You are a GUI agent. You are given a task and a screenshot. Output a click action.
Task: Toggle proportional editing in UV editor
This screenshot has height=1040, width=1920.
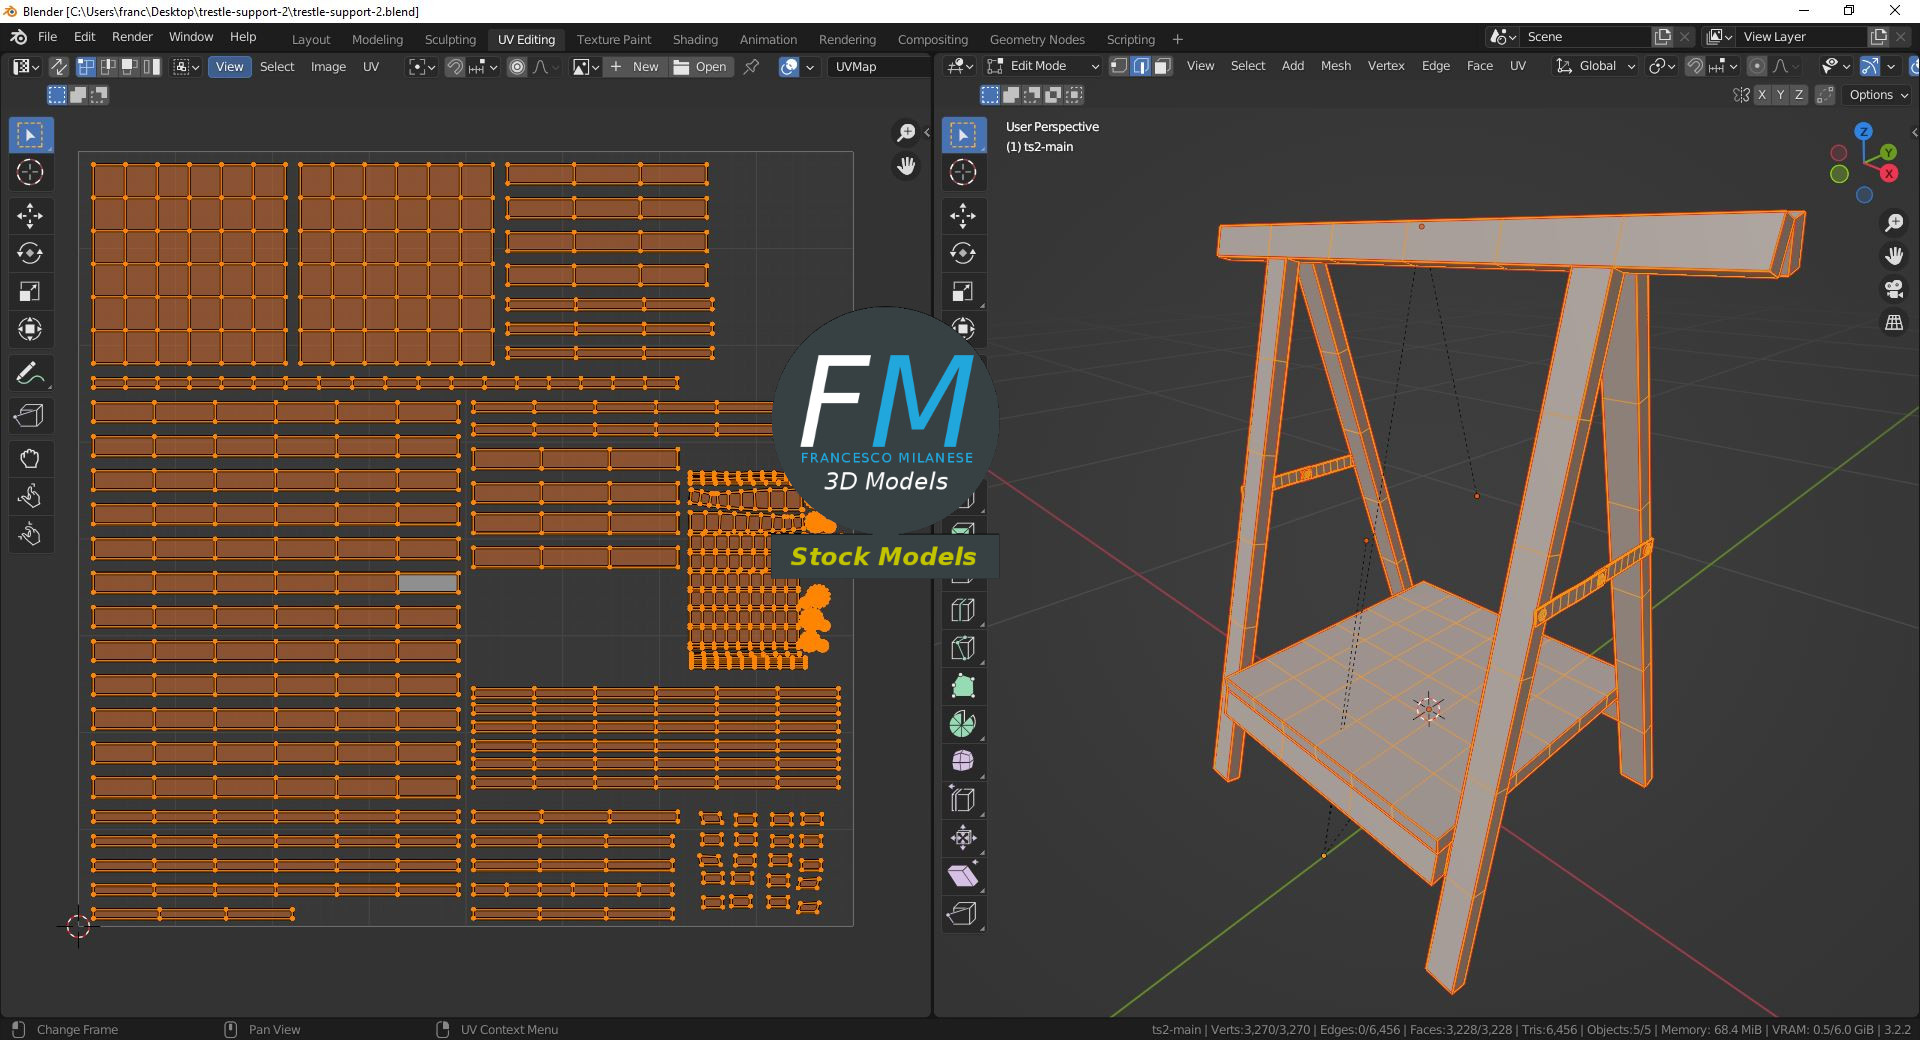pos(517,67)
